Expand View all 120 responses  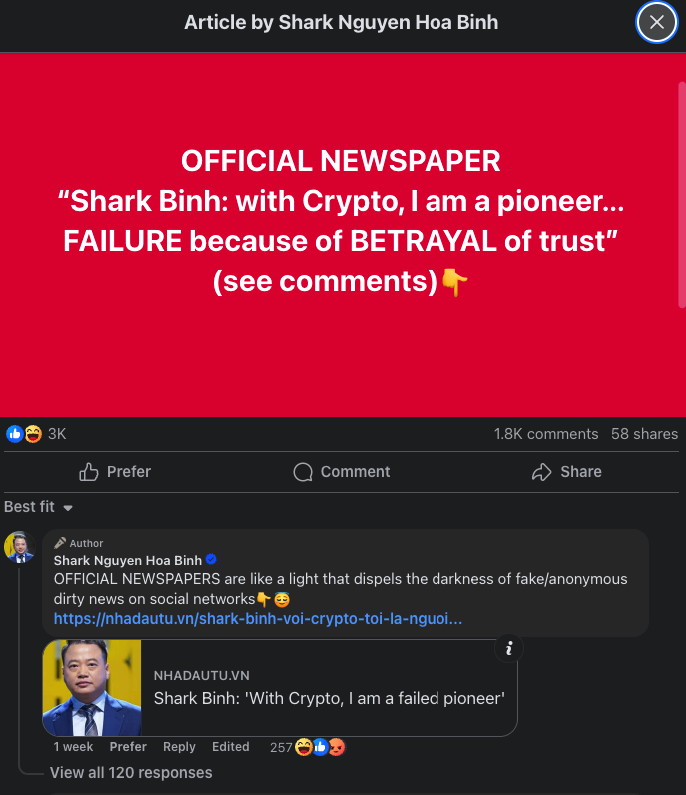(x=131, y=772)
